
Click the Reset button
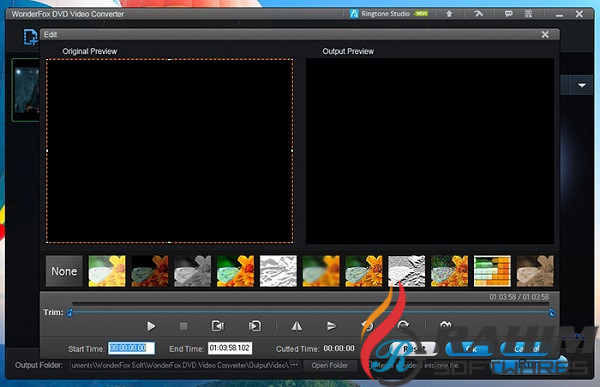[x=413, y=349]
